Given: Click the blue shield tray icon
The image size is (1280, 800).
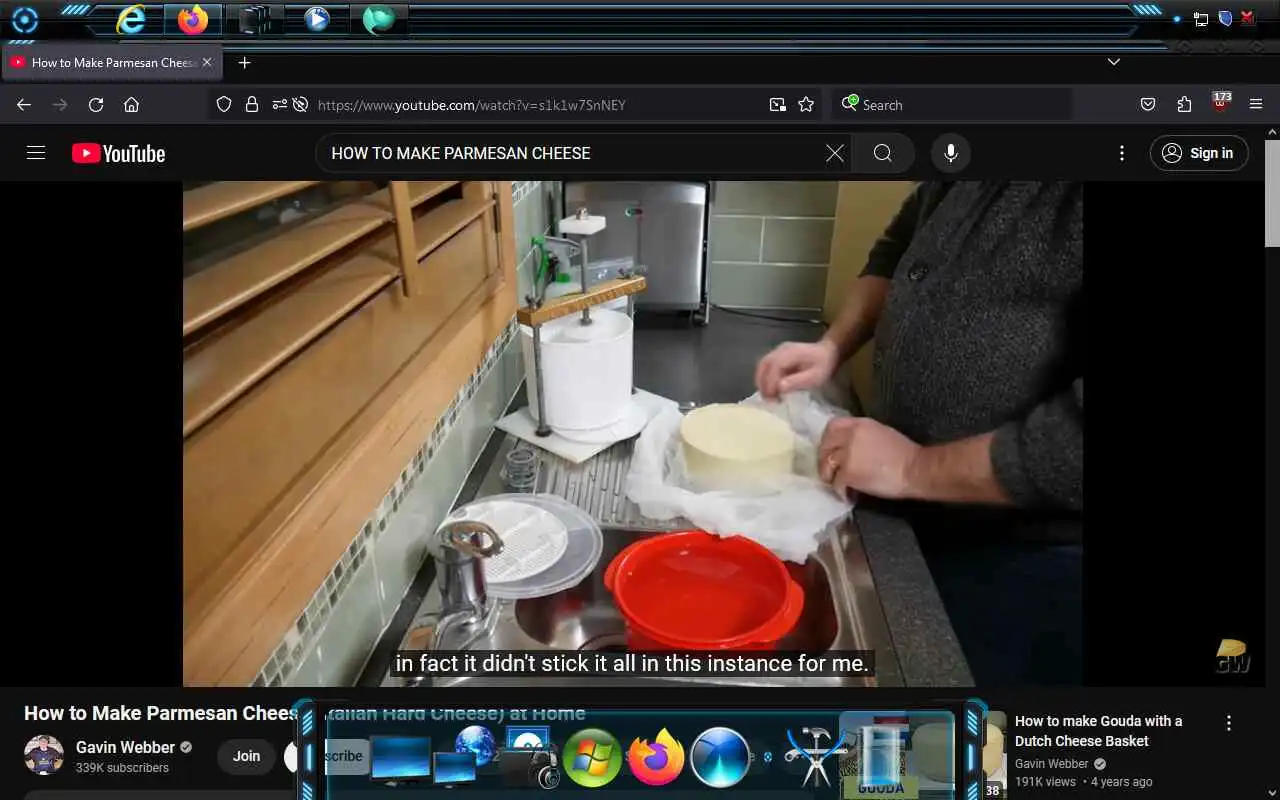Looking at the screenshot, I should click(1224, 19).
